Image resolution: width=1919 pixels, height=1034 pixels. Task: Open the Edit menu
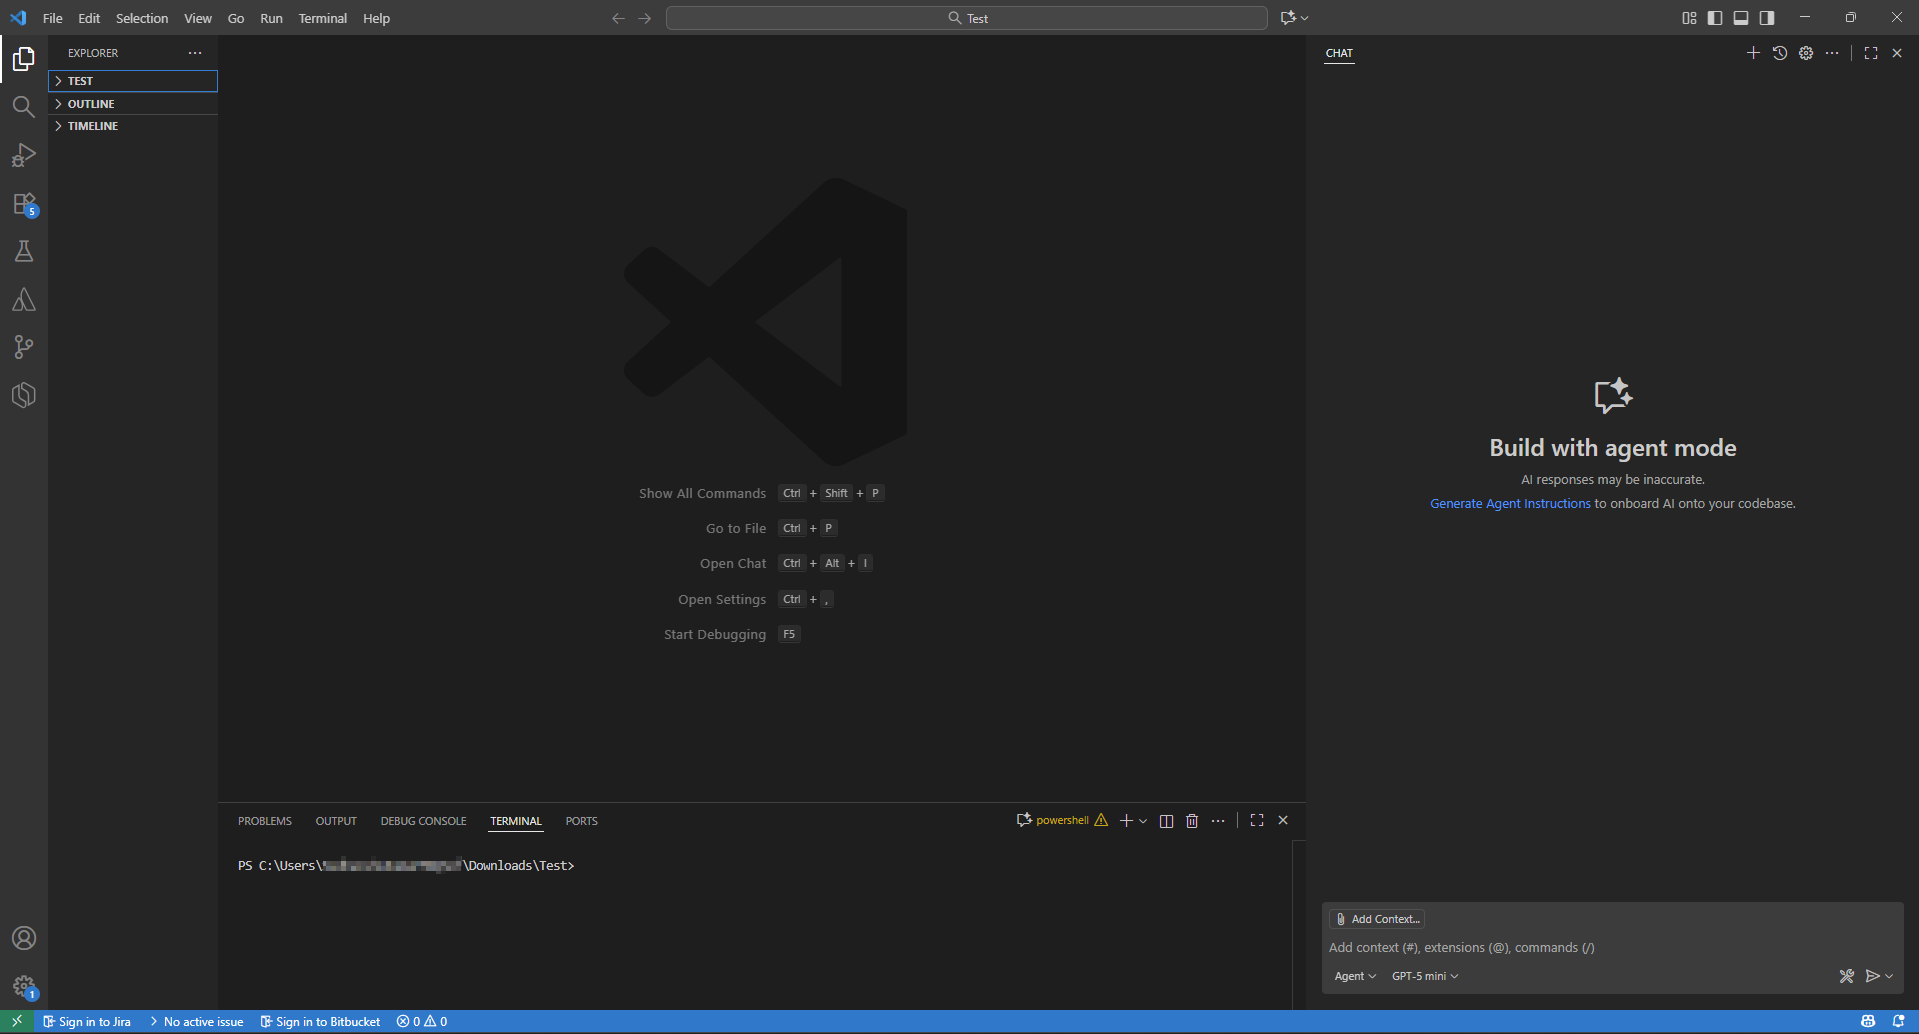(x=89, y=18)
